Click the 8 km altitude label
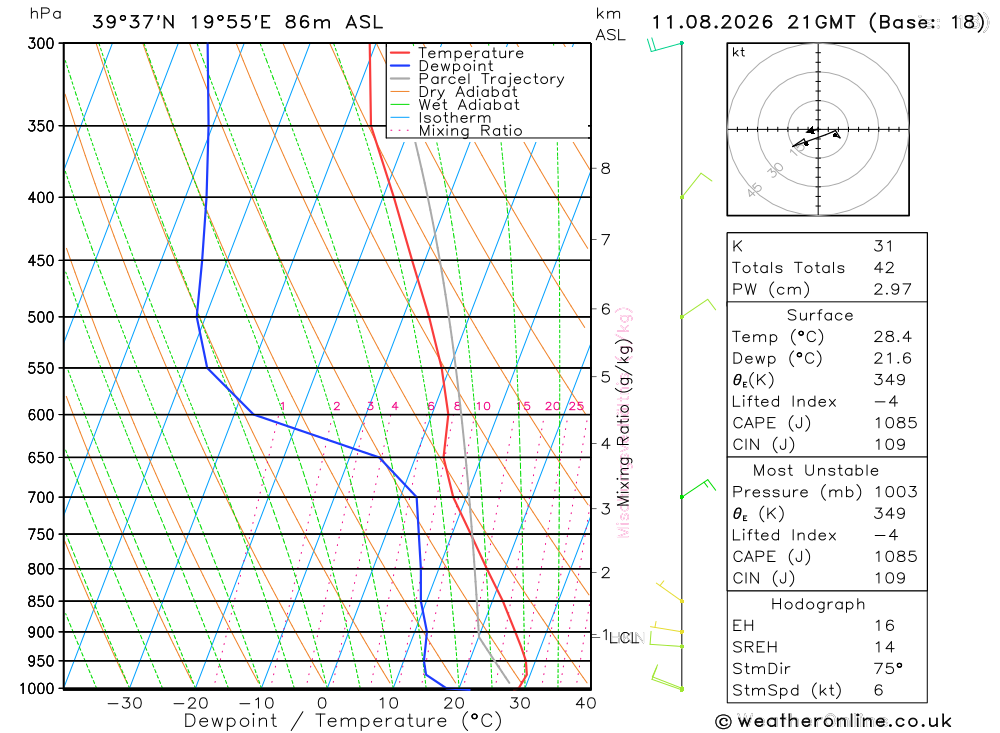Viewport: 1000px width, 733px height. [x=605, y=168]
